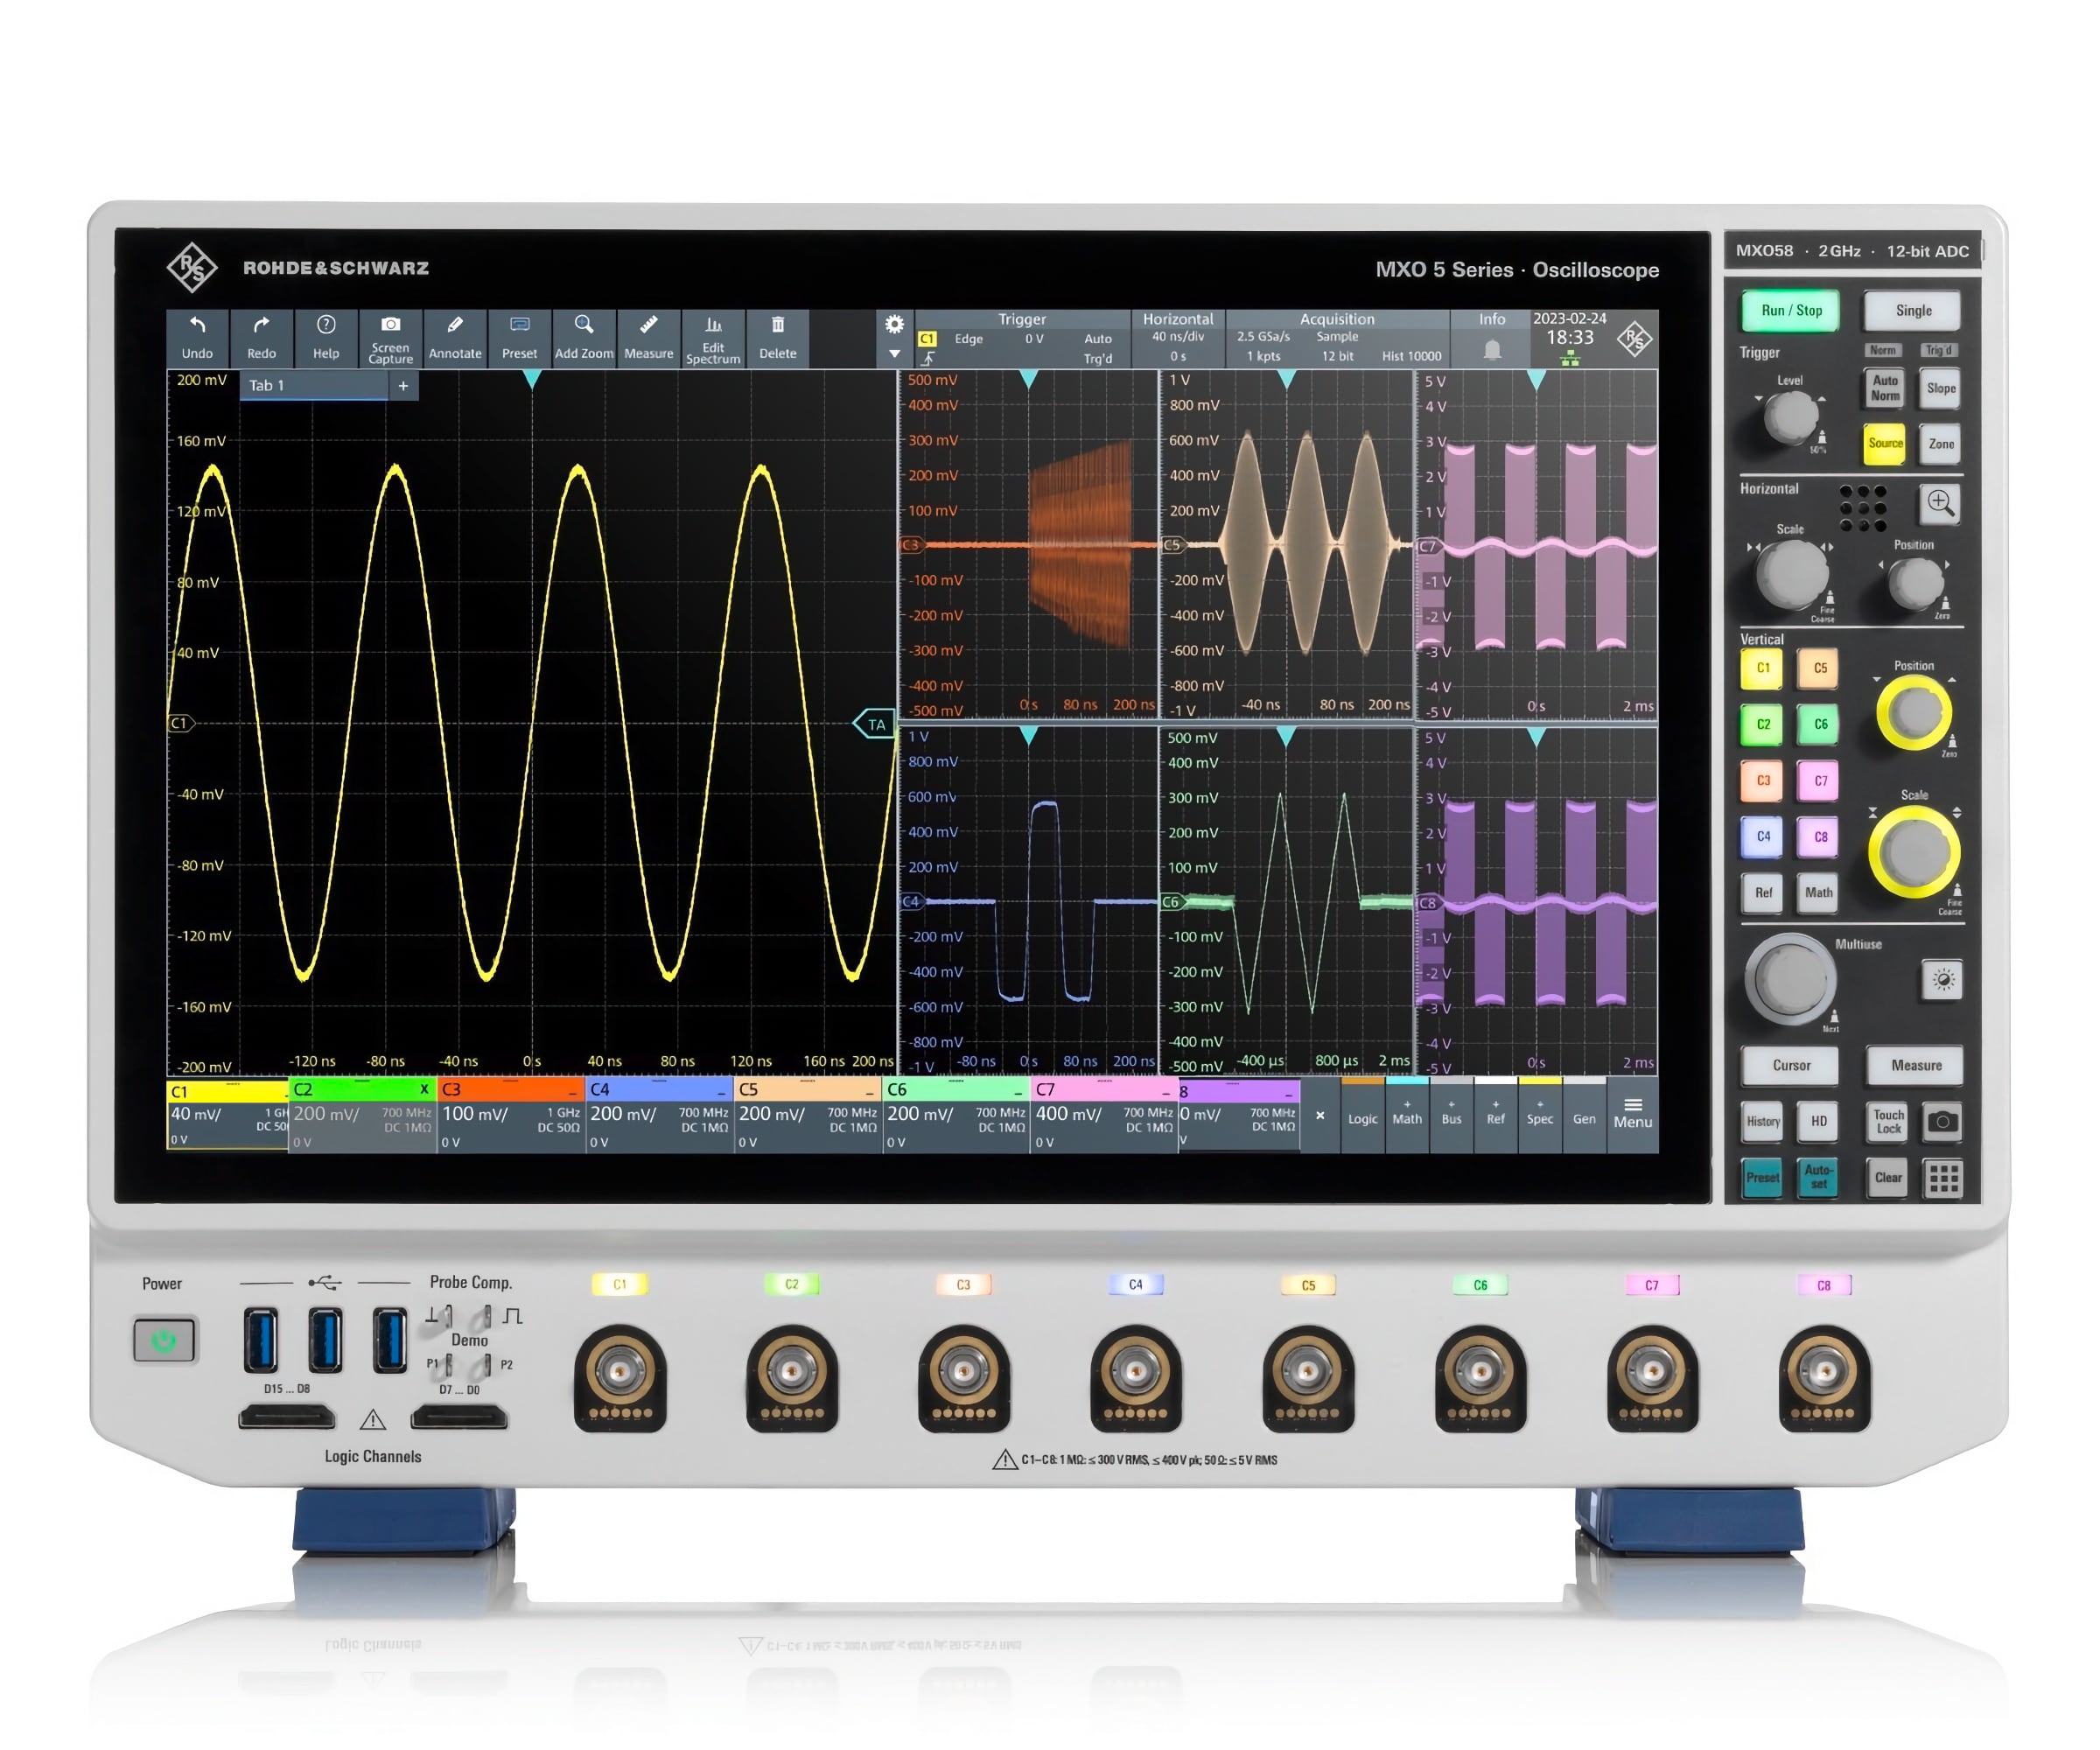This screenshot has height=1750, width=2100.
Task: Push the yellow trigger Source button
Action: click(x=1884, y=444)
